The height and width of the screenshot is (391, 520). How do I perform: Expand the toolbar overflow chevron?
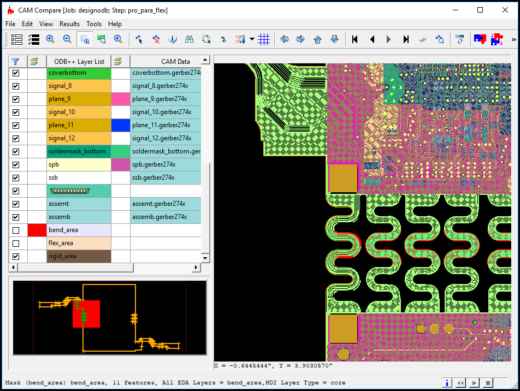[513, 40]
